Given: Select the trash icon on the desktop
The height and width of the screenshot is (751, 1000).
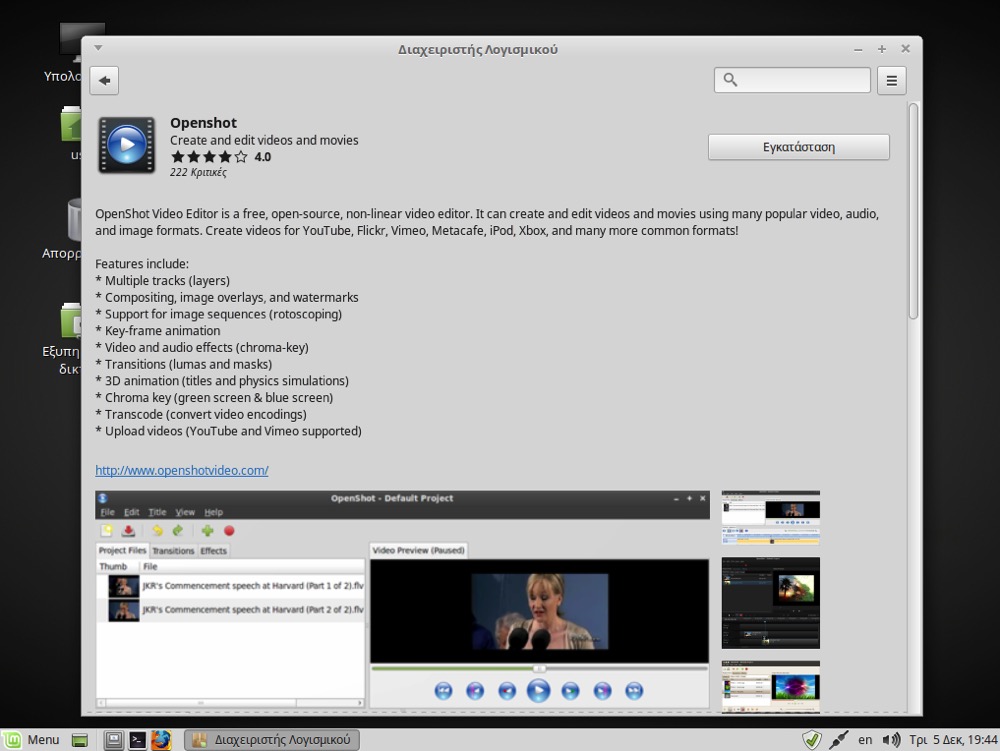Looking at the screenshot, I should pos(75,220).
